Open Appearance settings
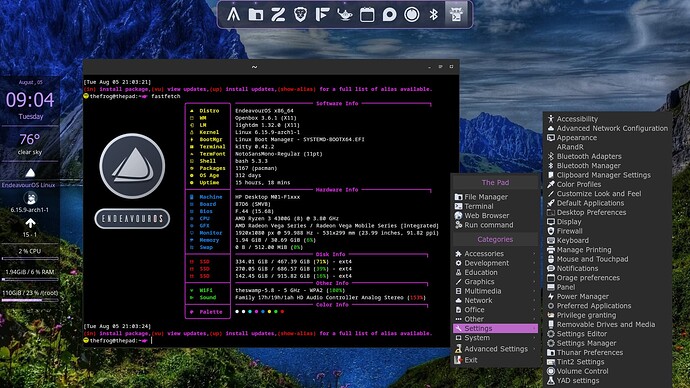This screenshot has height=388, width=690. point(607,138)
